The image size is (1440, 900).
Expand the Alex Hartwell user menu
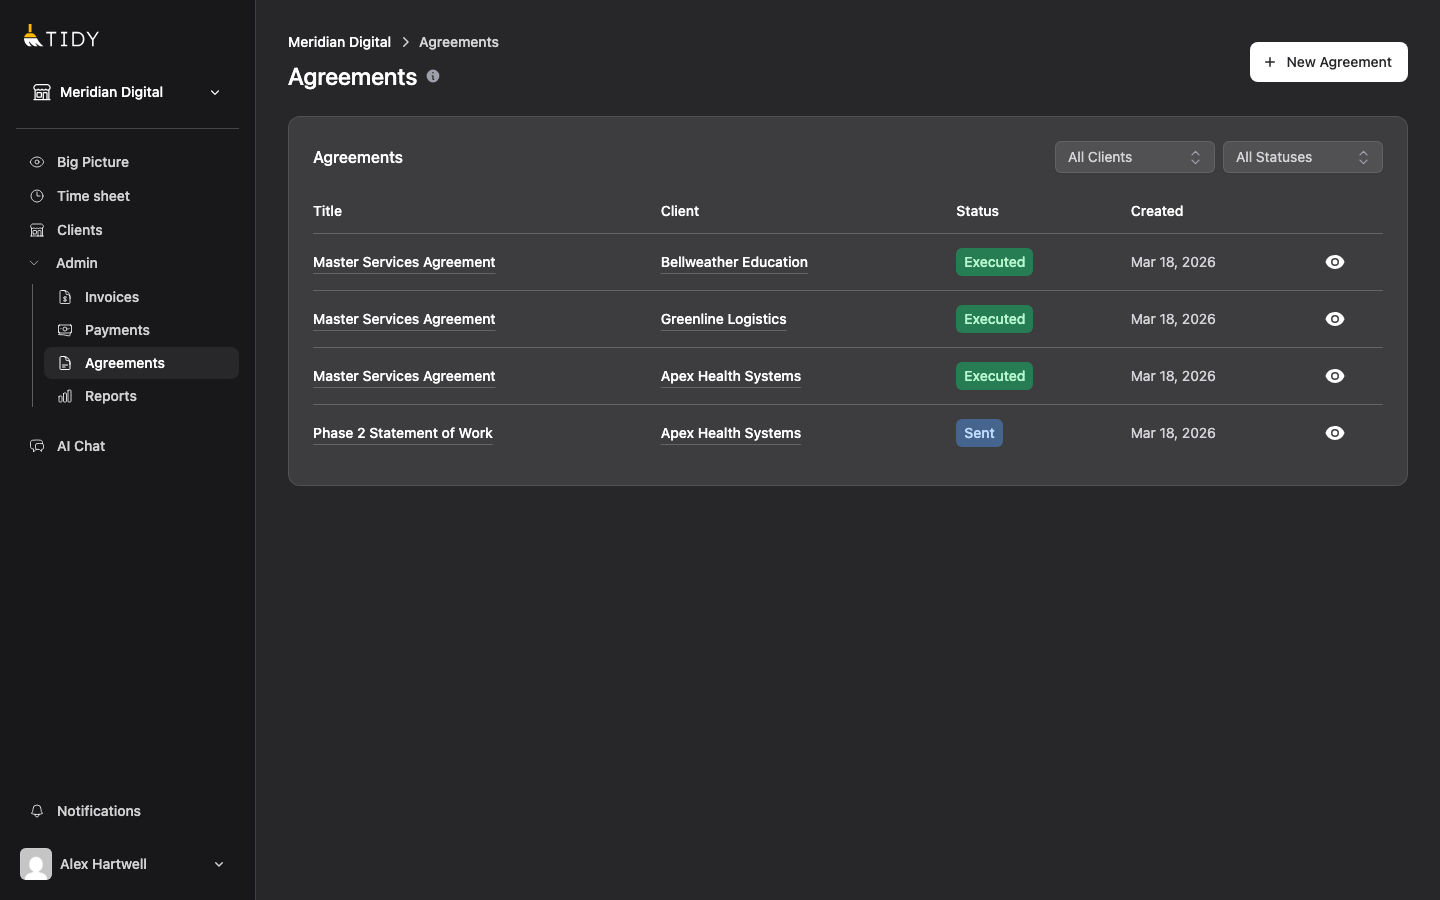click(x=219, y=864)
